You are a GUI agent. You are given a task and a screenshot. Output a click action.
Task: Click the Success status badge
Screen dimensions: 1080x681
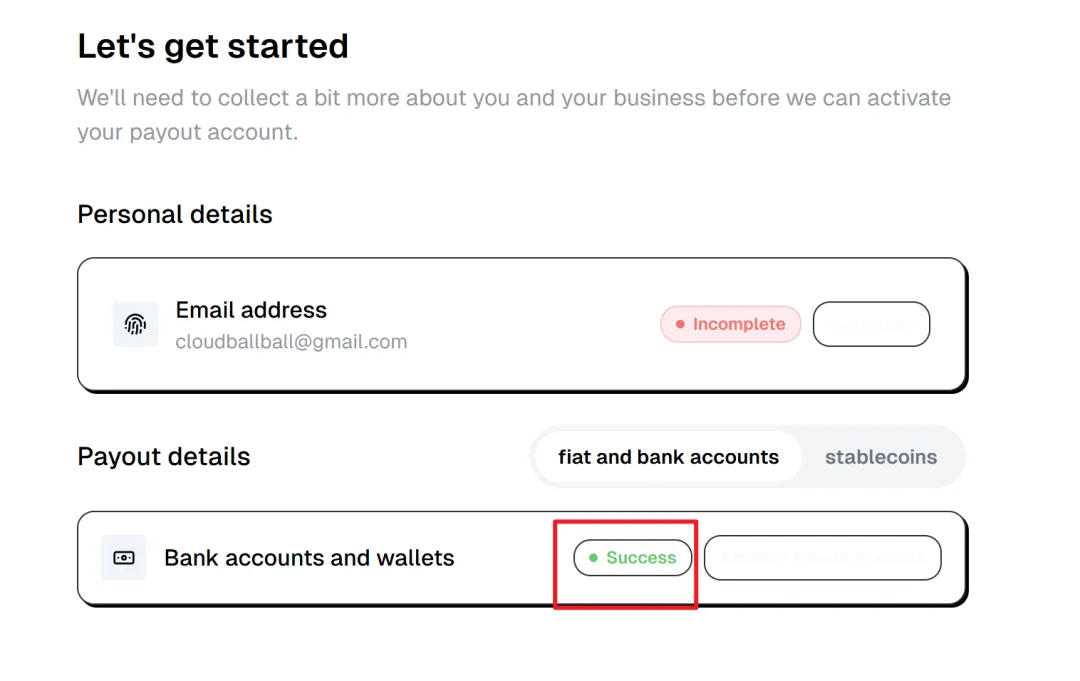[x=633, y=558]
